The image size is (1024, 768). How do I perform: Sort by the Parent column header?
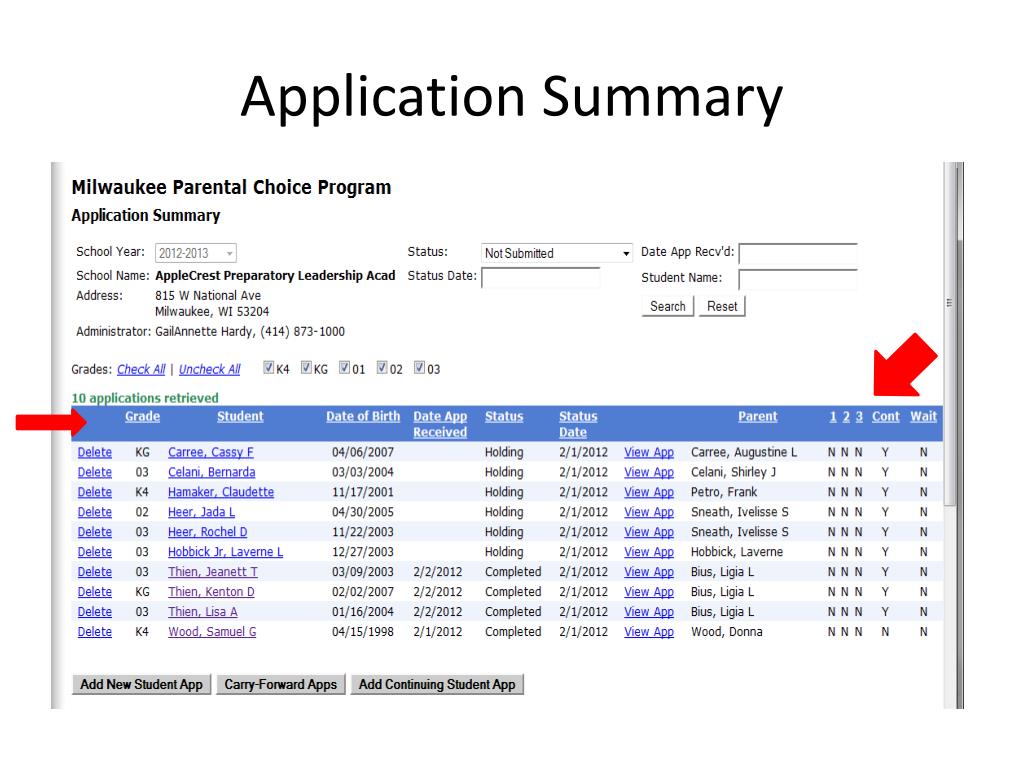click(758, 416)
